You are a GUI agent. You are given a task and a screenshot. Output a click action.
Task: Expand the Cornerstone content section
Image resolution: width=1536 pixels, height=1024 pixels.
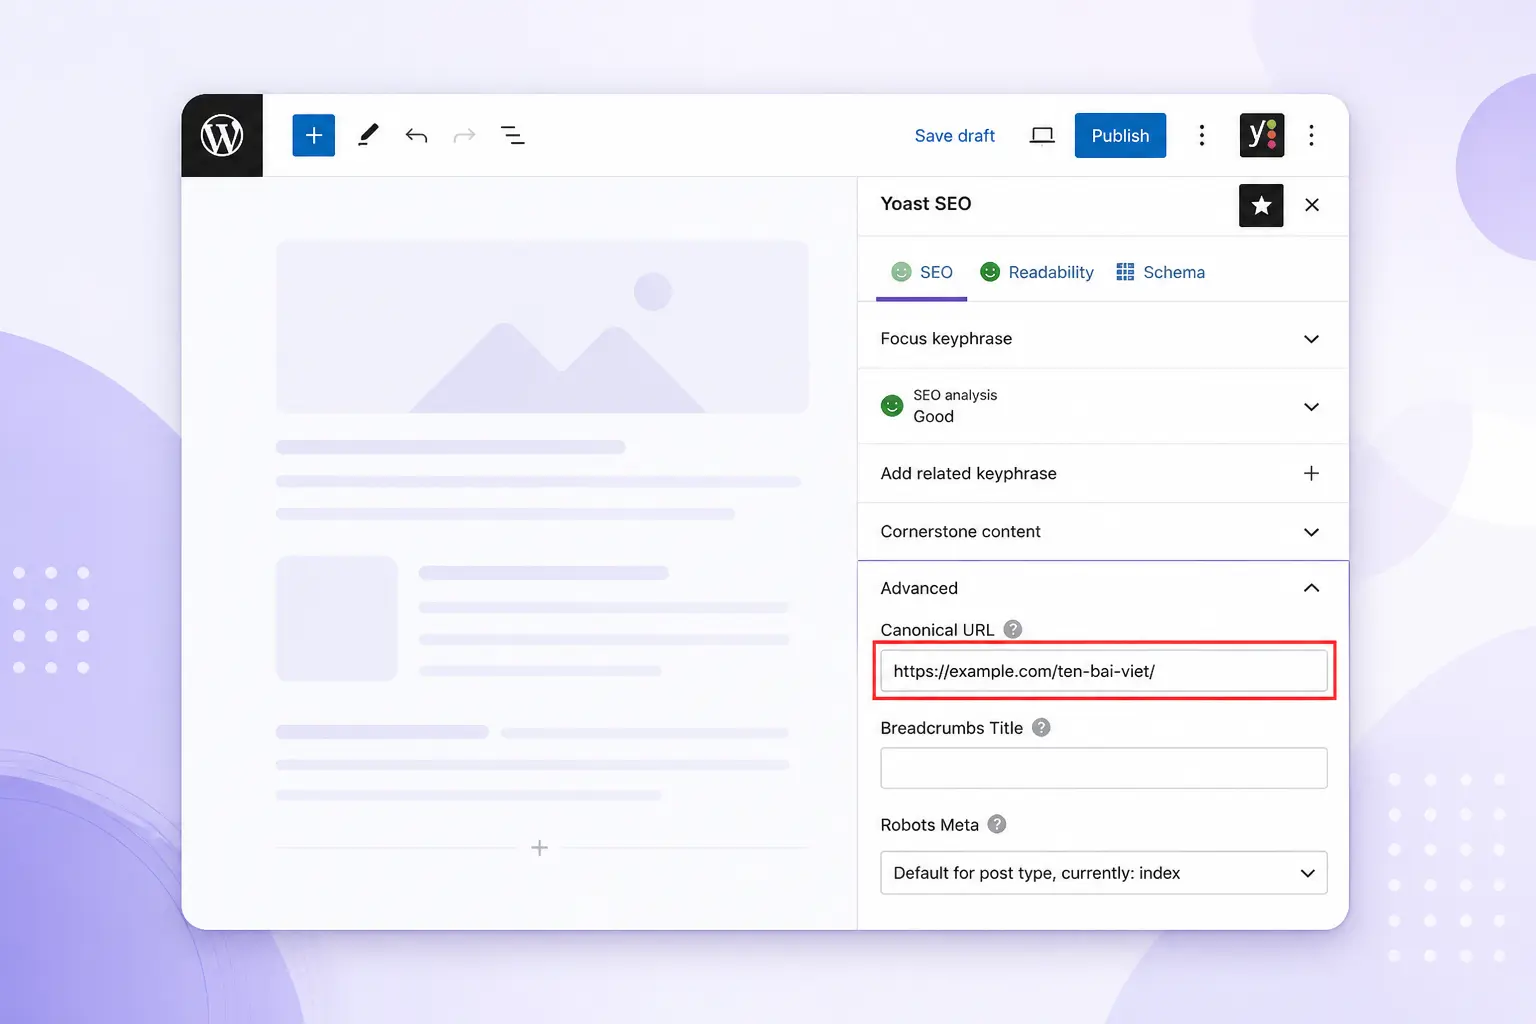tap(1103, 531)
